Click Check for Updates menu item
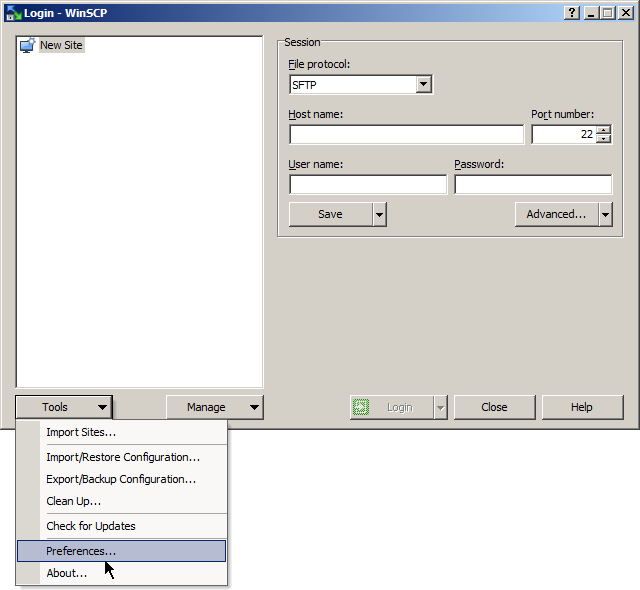 click(x=90, y=526)
